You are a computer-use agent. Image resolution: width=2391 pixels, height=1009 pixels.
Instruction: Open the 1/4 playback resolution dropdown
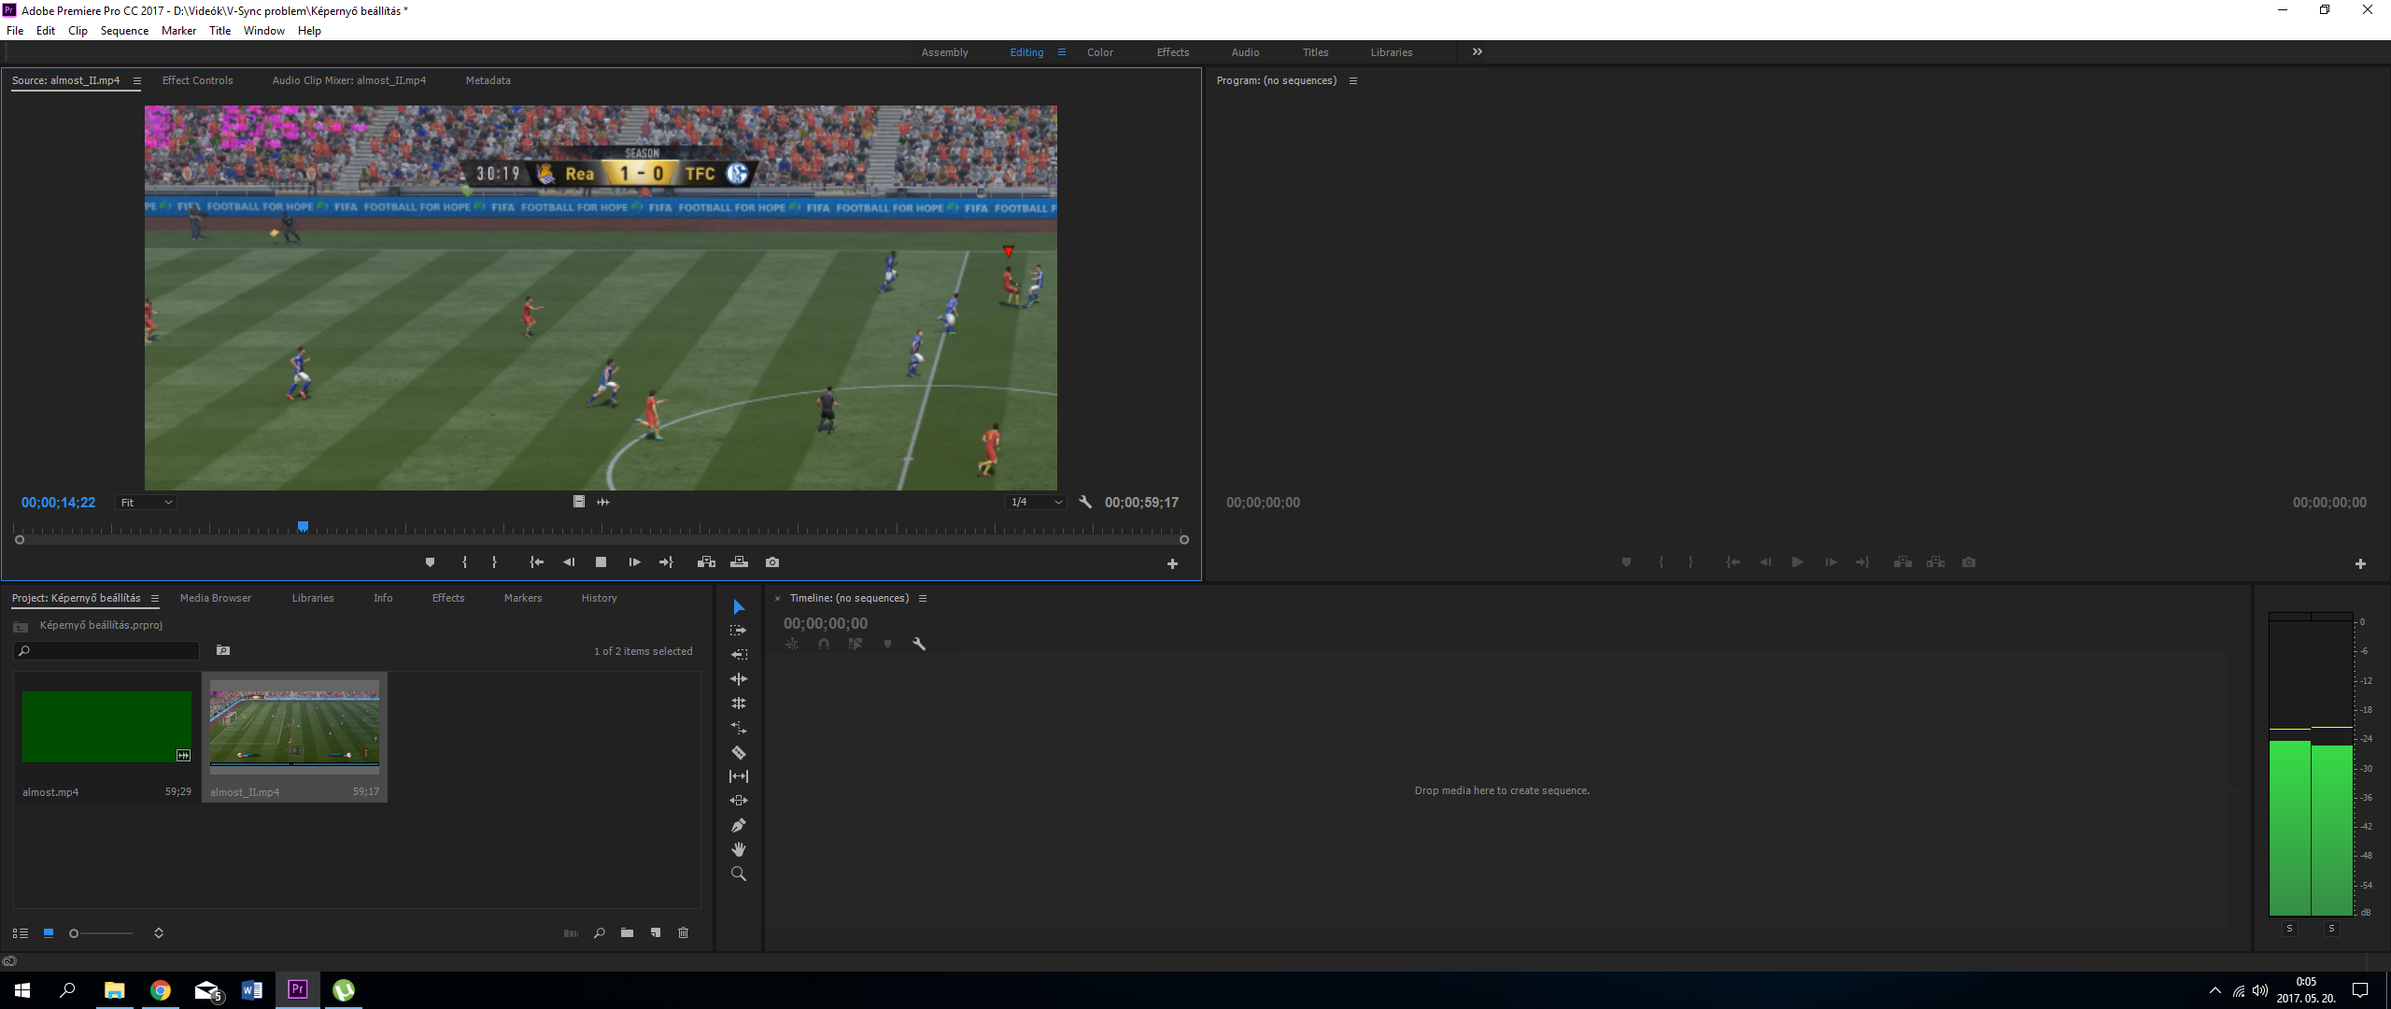click(x=1036, y=502)
